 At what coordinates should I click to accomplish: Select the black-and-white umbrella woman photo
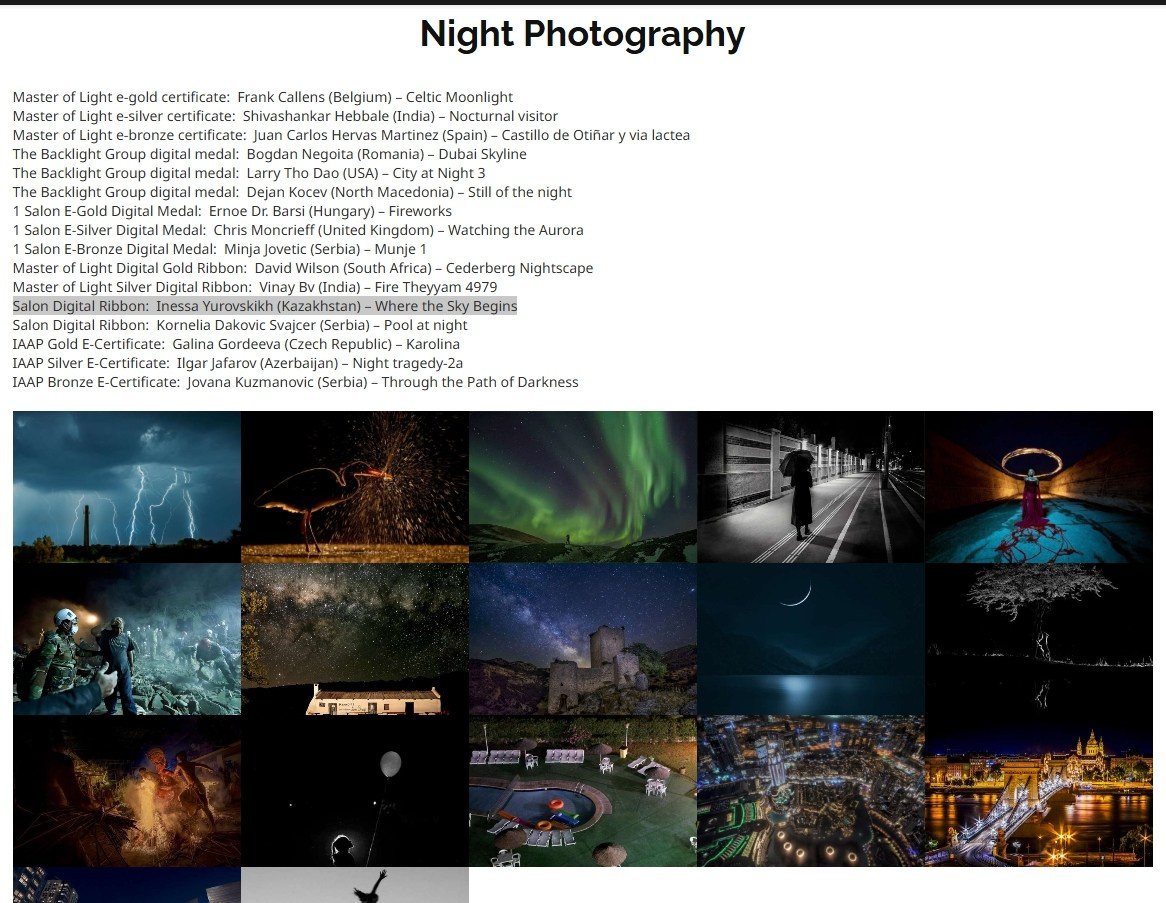[811, 487]
